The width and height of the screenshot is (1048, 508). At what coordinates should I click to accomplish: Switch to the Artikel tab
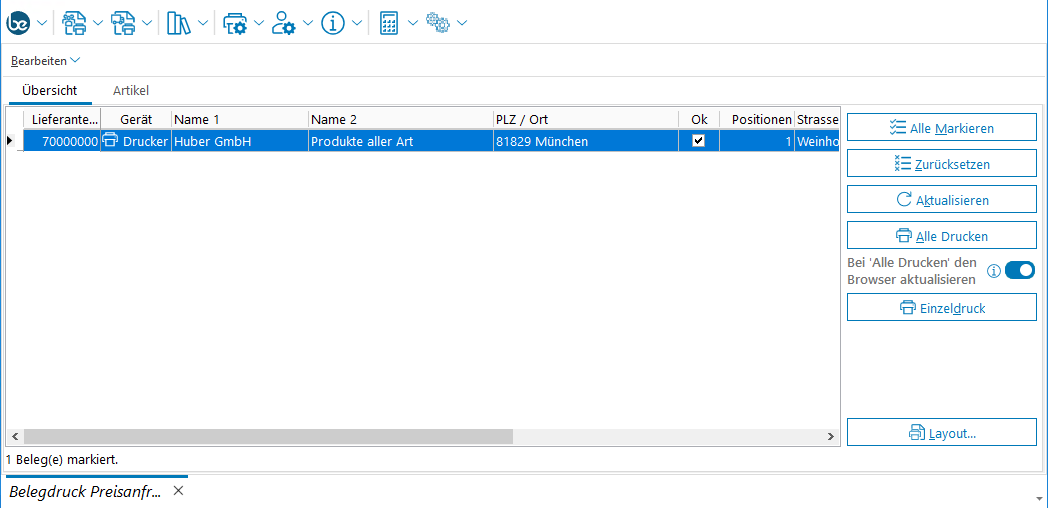pyautogui.click(x=131, y=90)
